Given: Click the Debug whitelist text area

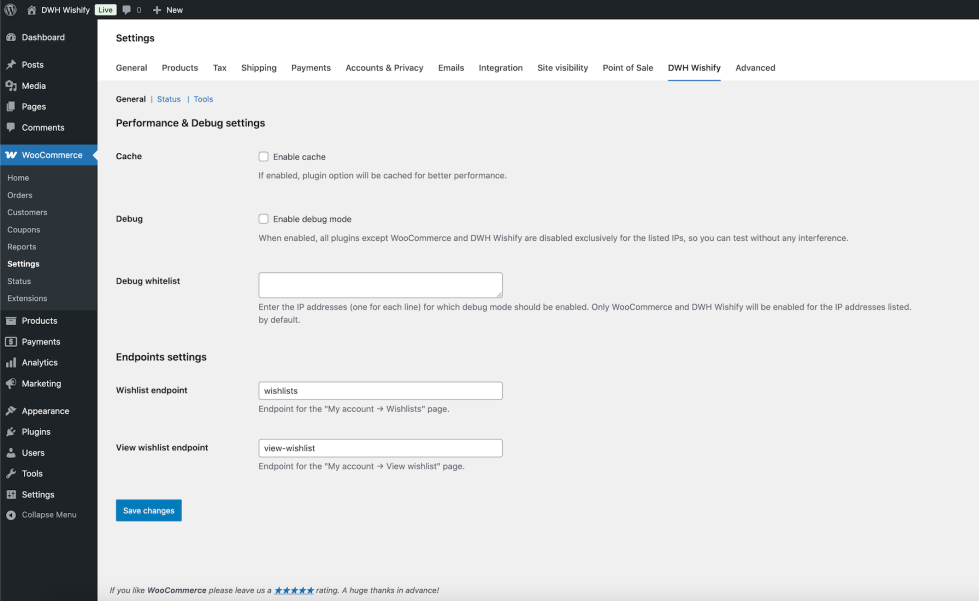Looking at the screenshot, I should [x=380, y=284].
